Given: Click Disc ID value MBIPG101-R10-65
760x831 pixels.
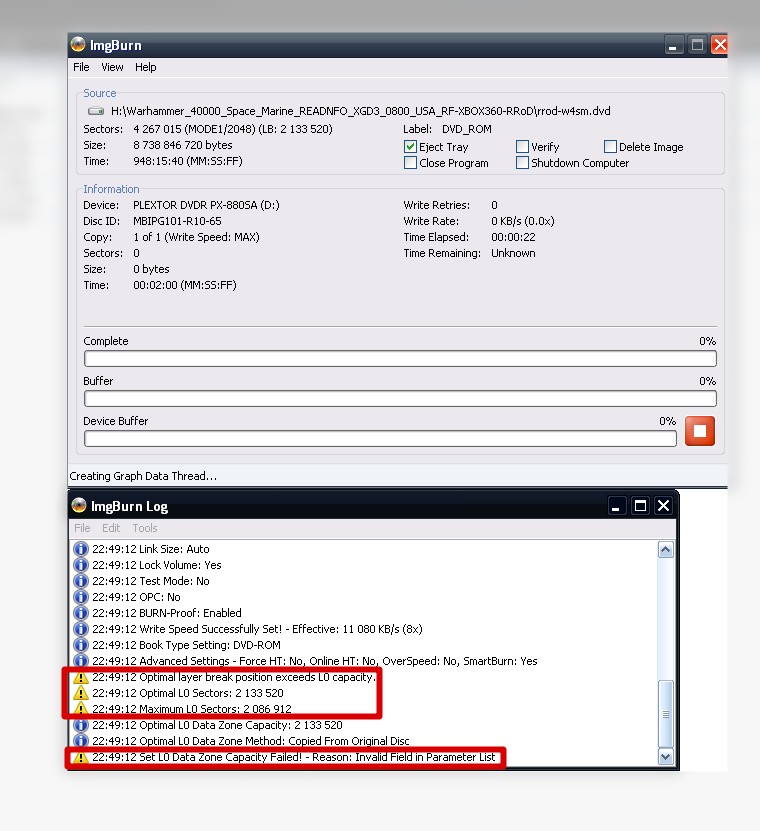Looking at the screenshot, I should tap(177, 221).
